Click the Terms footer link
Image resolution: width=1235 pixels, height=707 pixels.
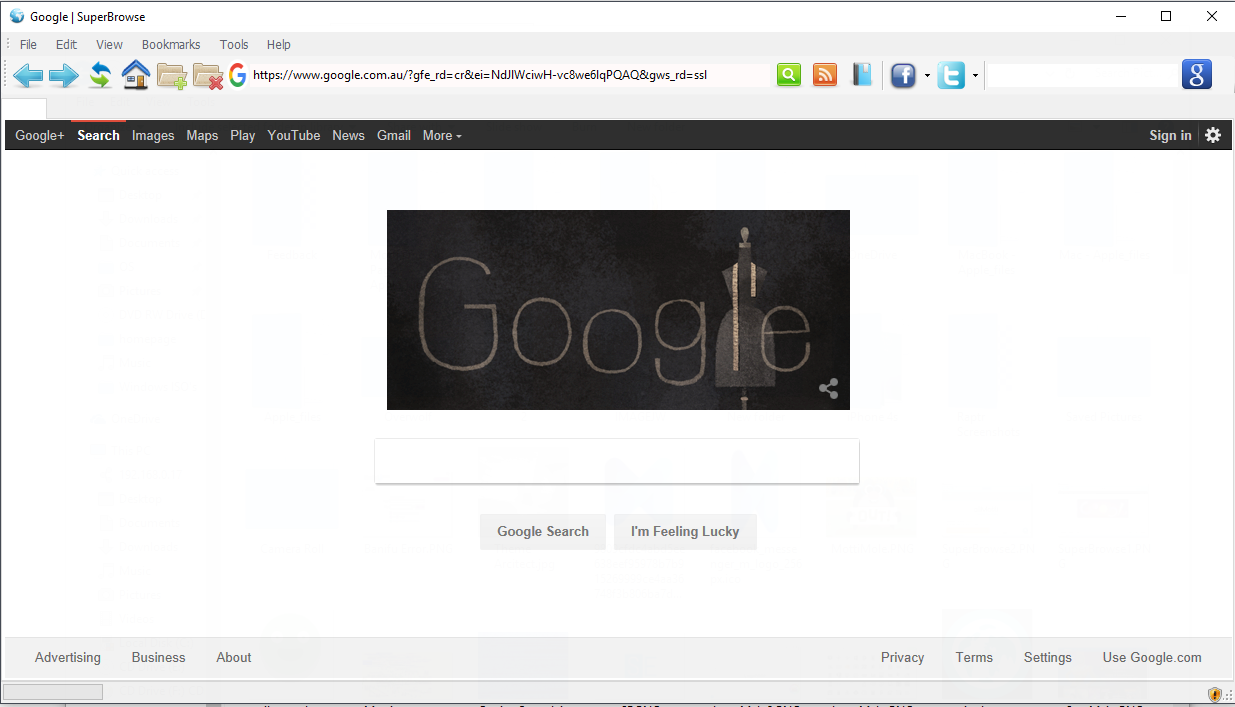click(x=974, y=657)
